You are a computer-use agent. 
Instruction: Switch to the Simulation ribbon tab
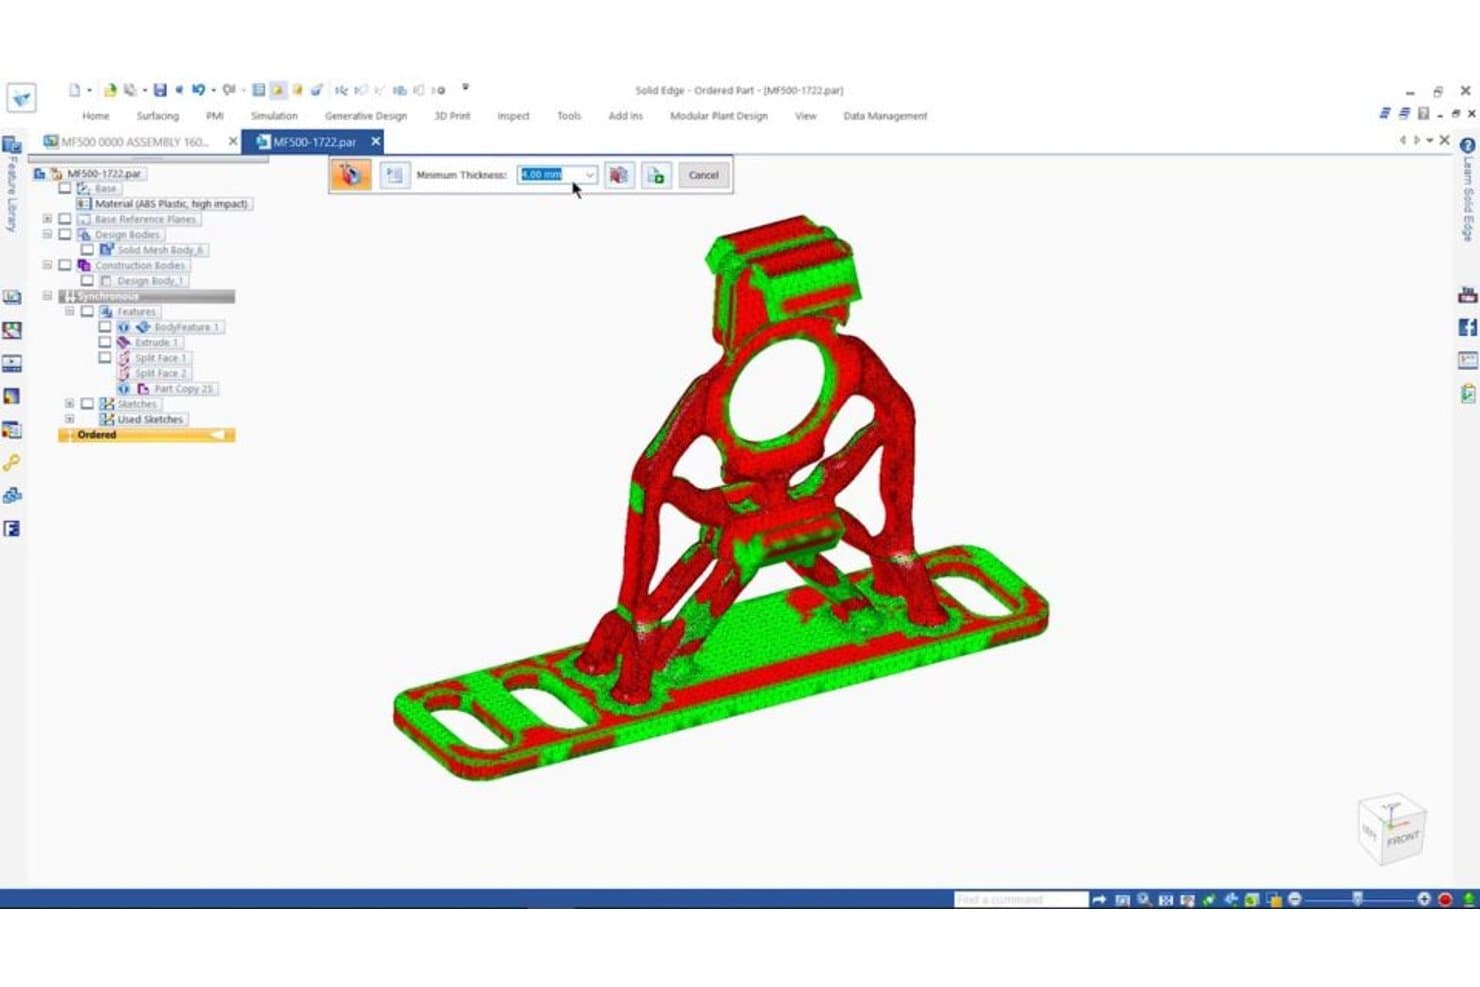coord(274,116)
